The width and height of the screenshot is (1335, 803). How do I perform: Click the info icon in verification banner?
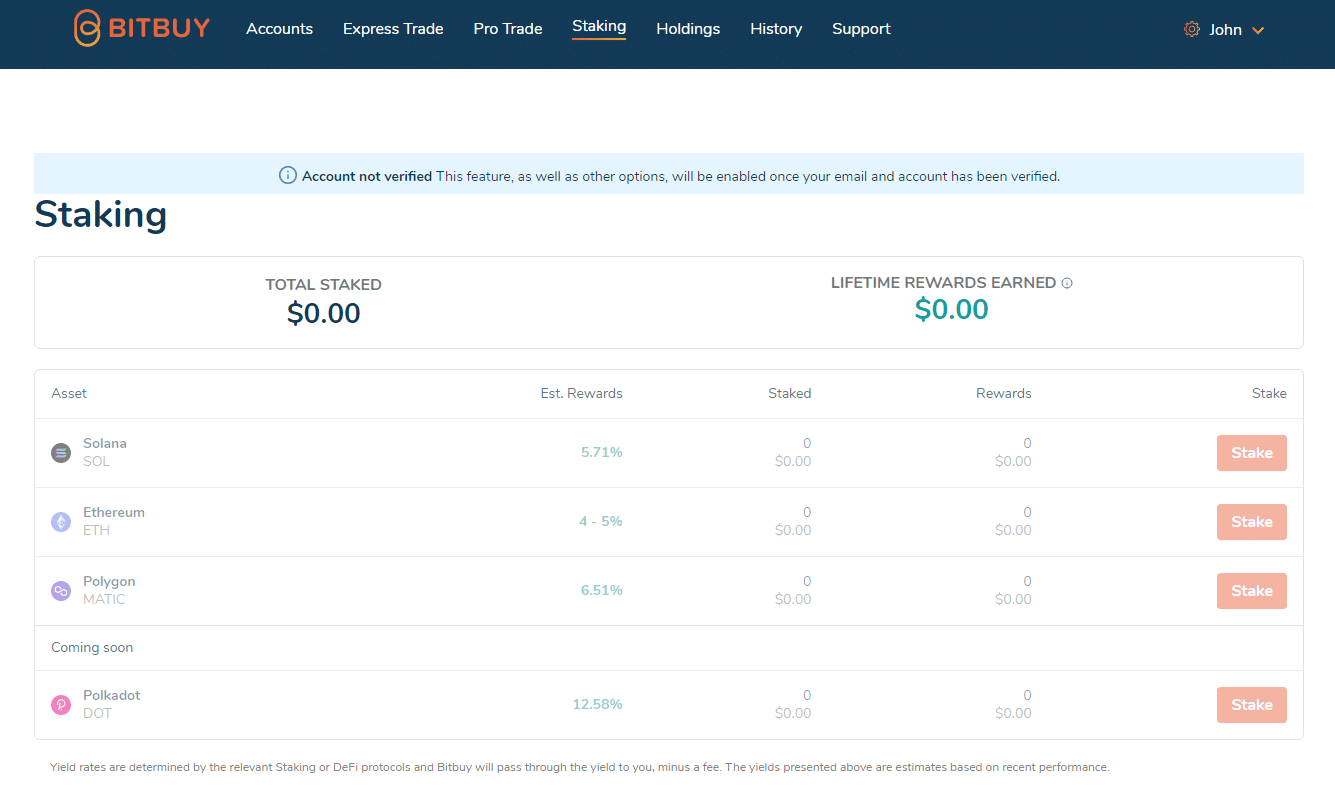[287, 176]
